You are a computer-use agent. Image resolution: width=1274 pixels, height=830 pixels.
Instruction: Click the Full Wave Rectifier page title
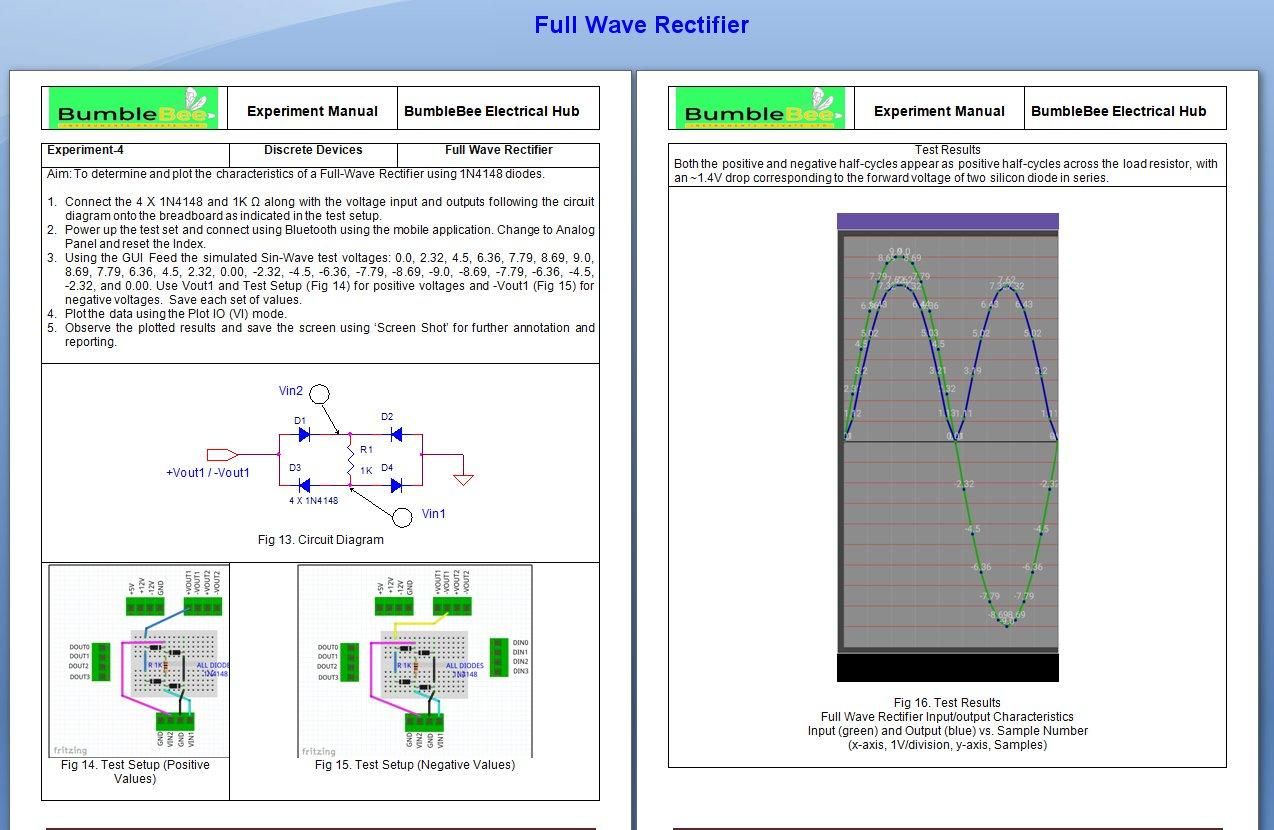click(641, 25)
